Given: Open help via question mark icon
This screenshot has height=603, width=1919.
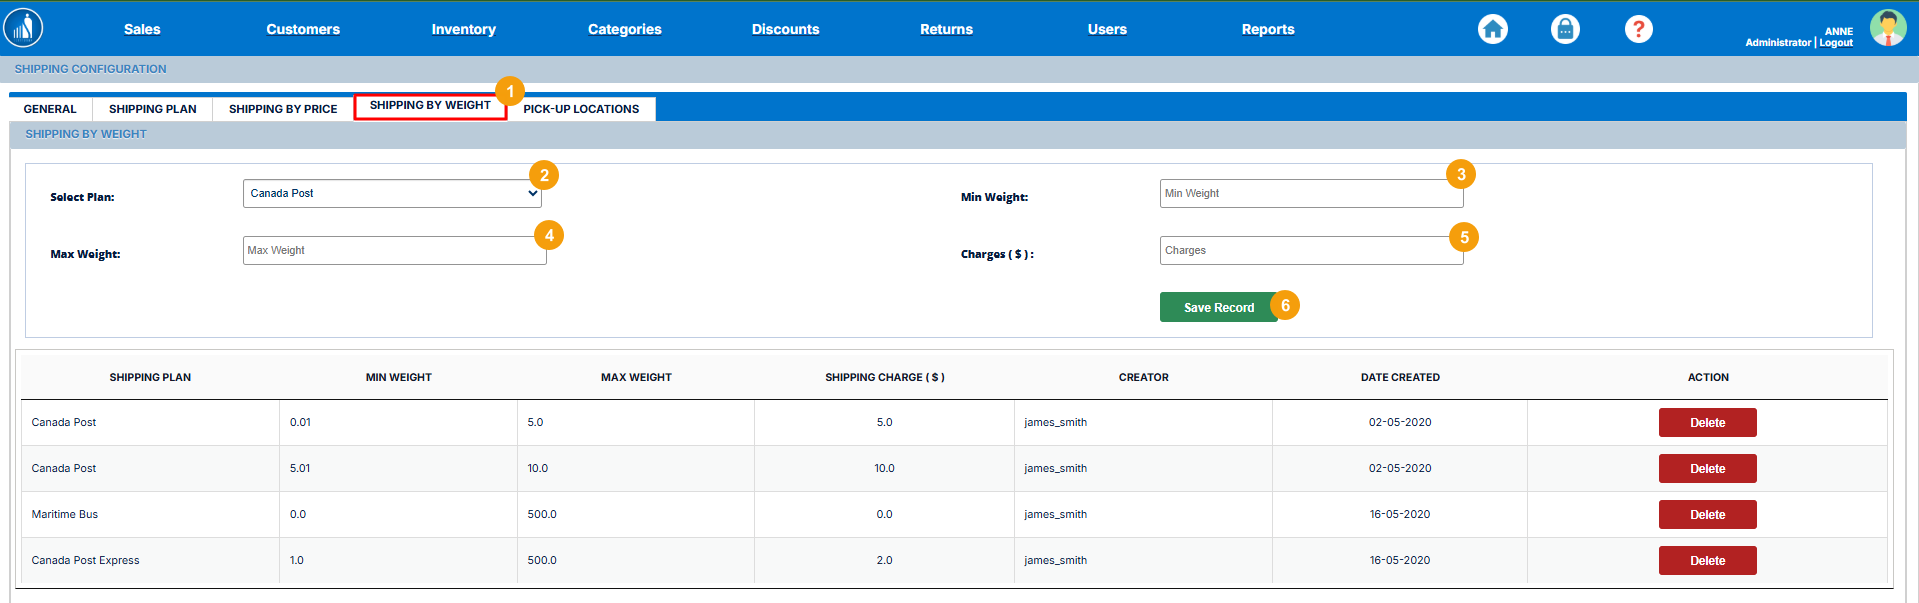Looking at the screenshot, I should tap(1638, 29).
